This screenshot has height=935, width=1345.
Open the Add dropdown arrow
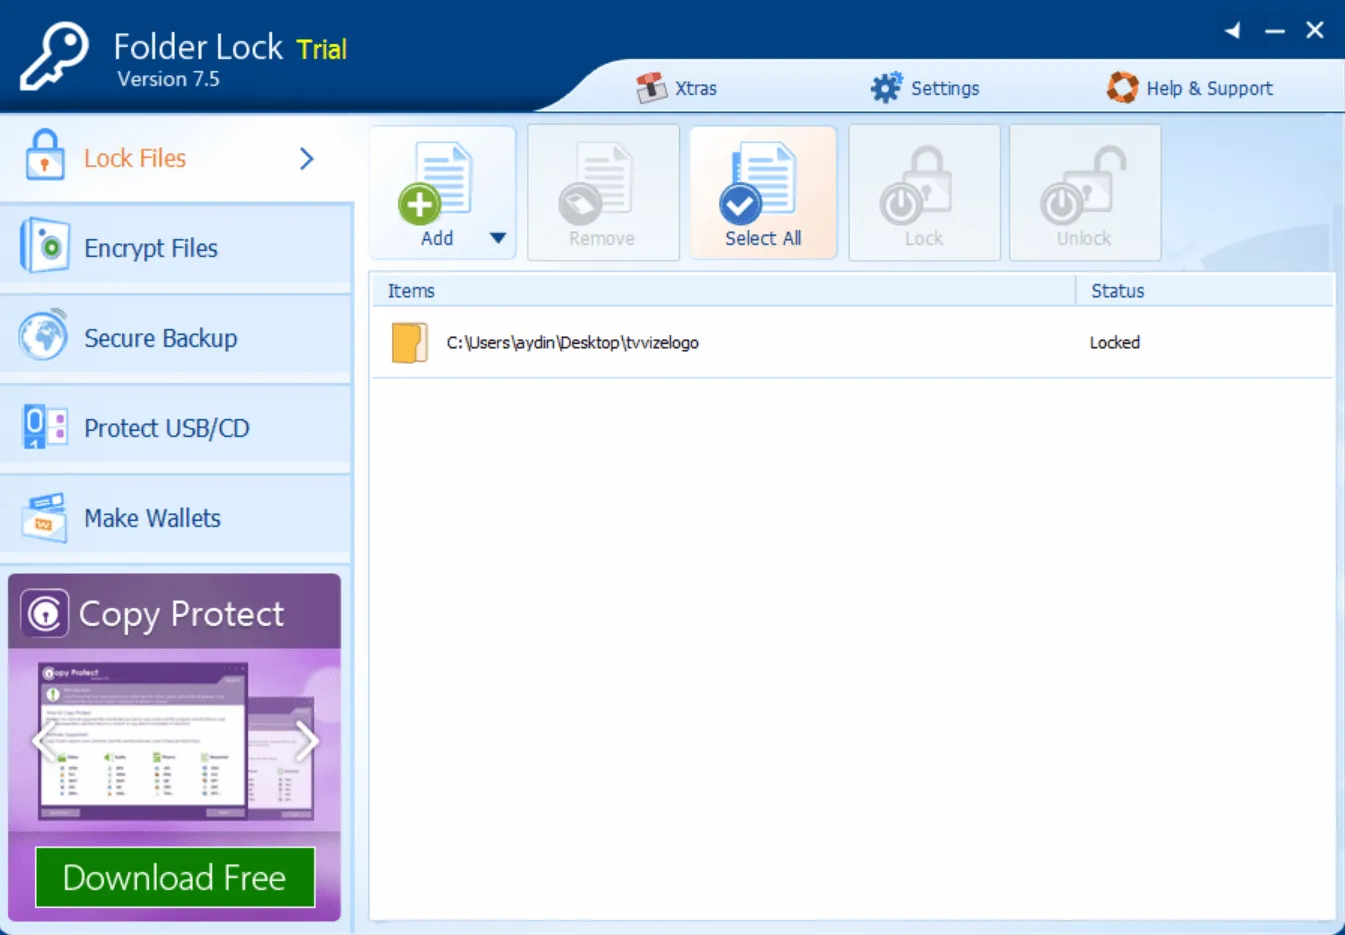[x=498, y=238]
